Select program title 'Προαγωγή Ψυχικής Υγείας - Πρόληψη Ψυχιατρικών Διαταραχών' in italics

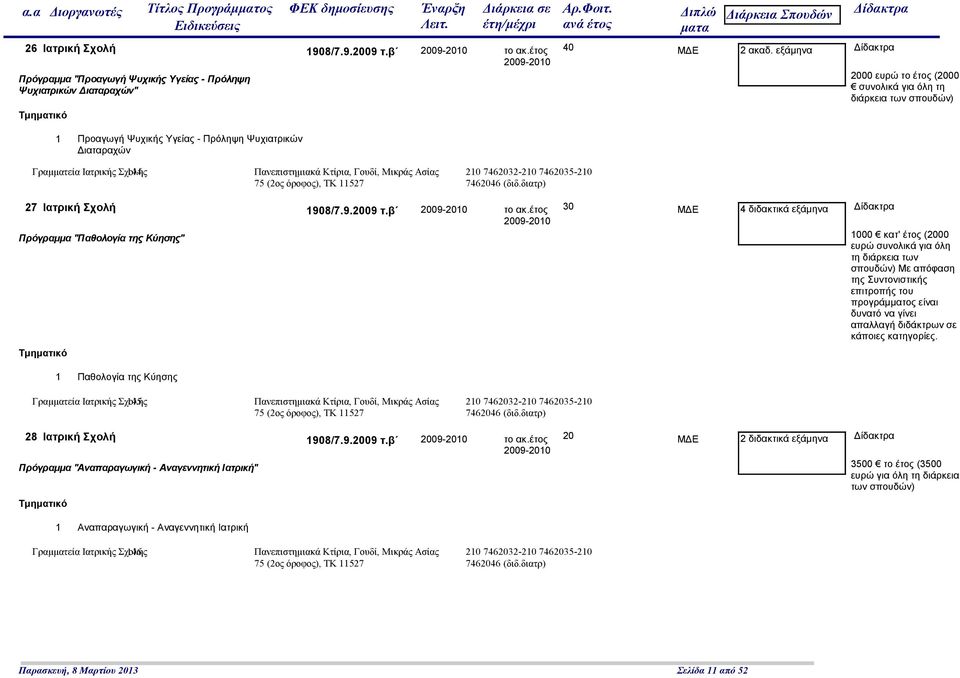[134, 85]
